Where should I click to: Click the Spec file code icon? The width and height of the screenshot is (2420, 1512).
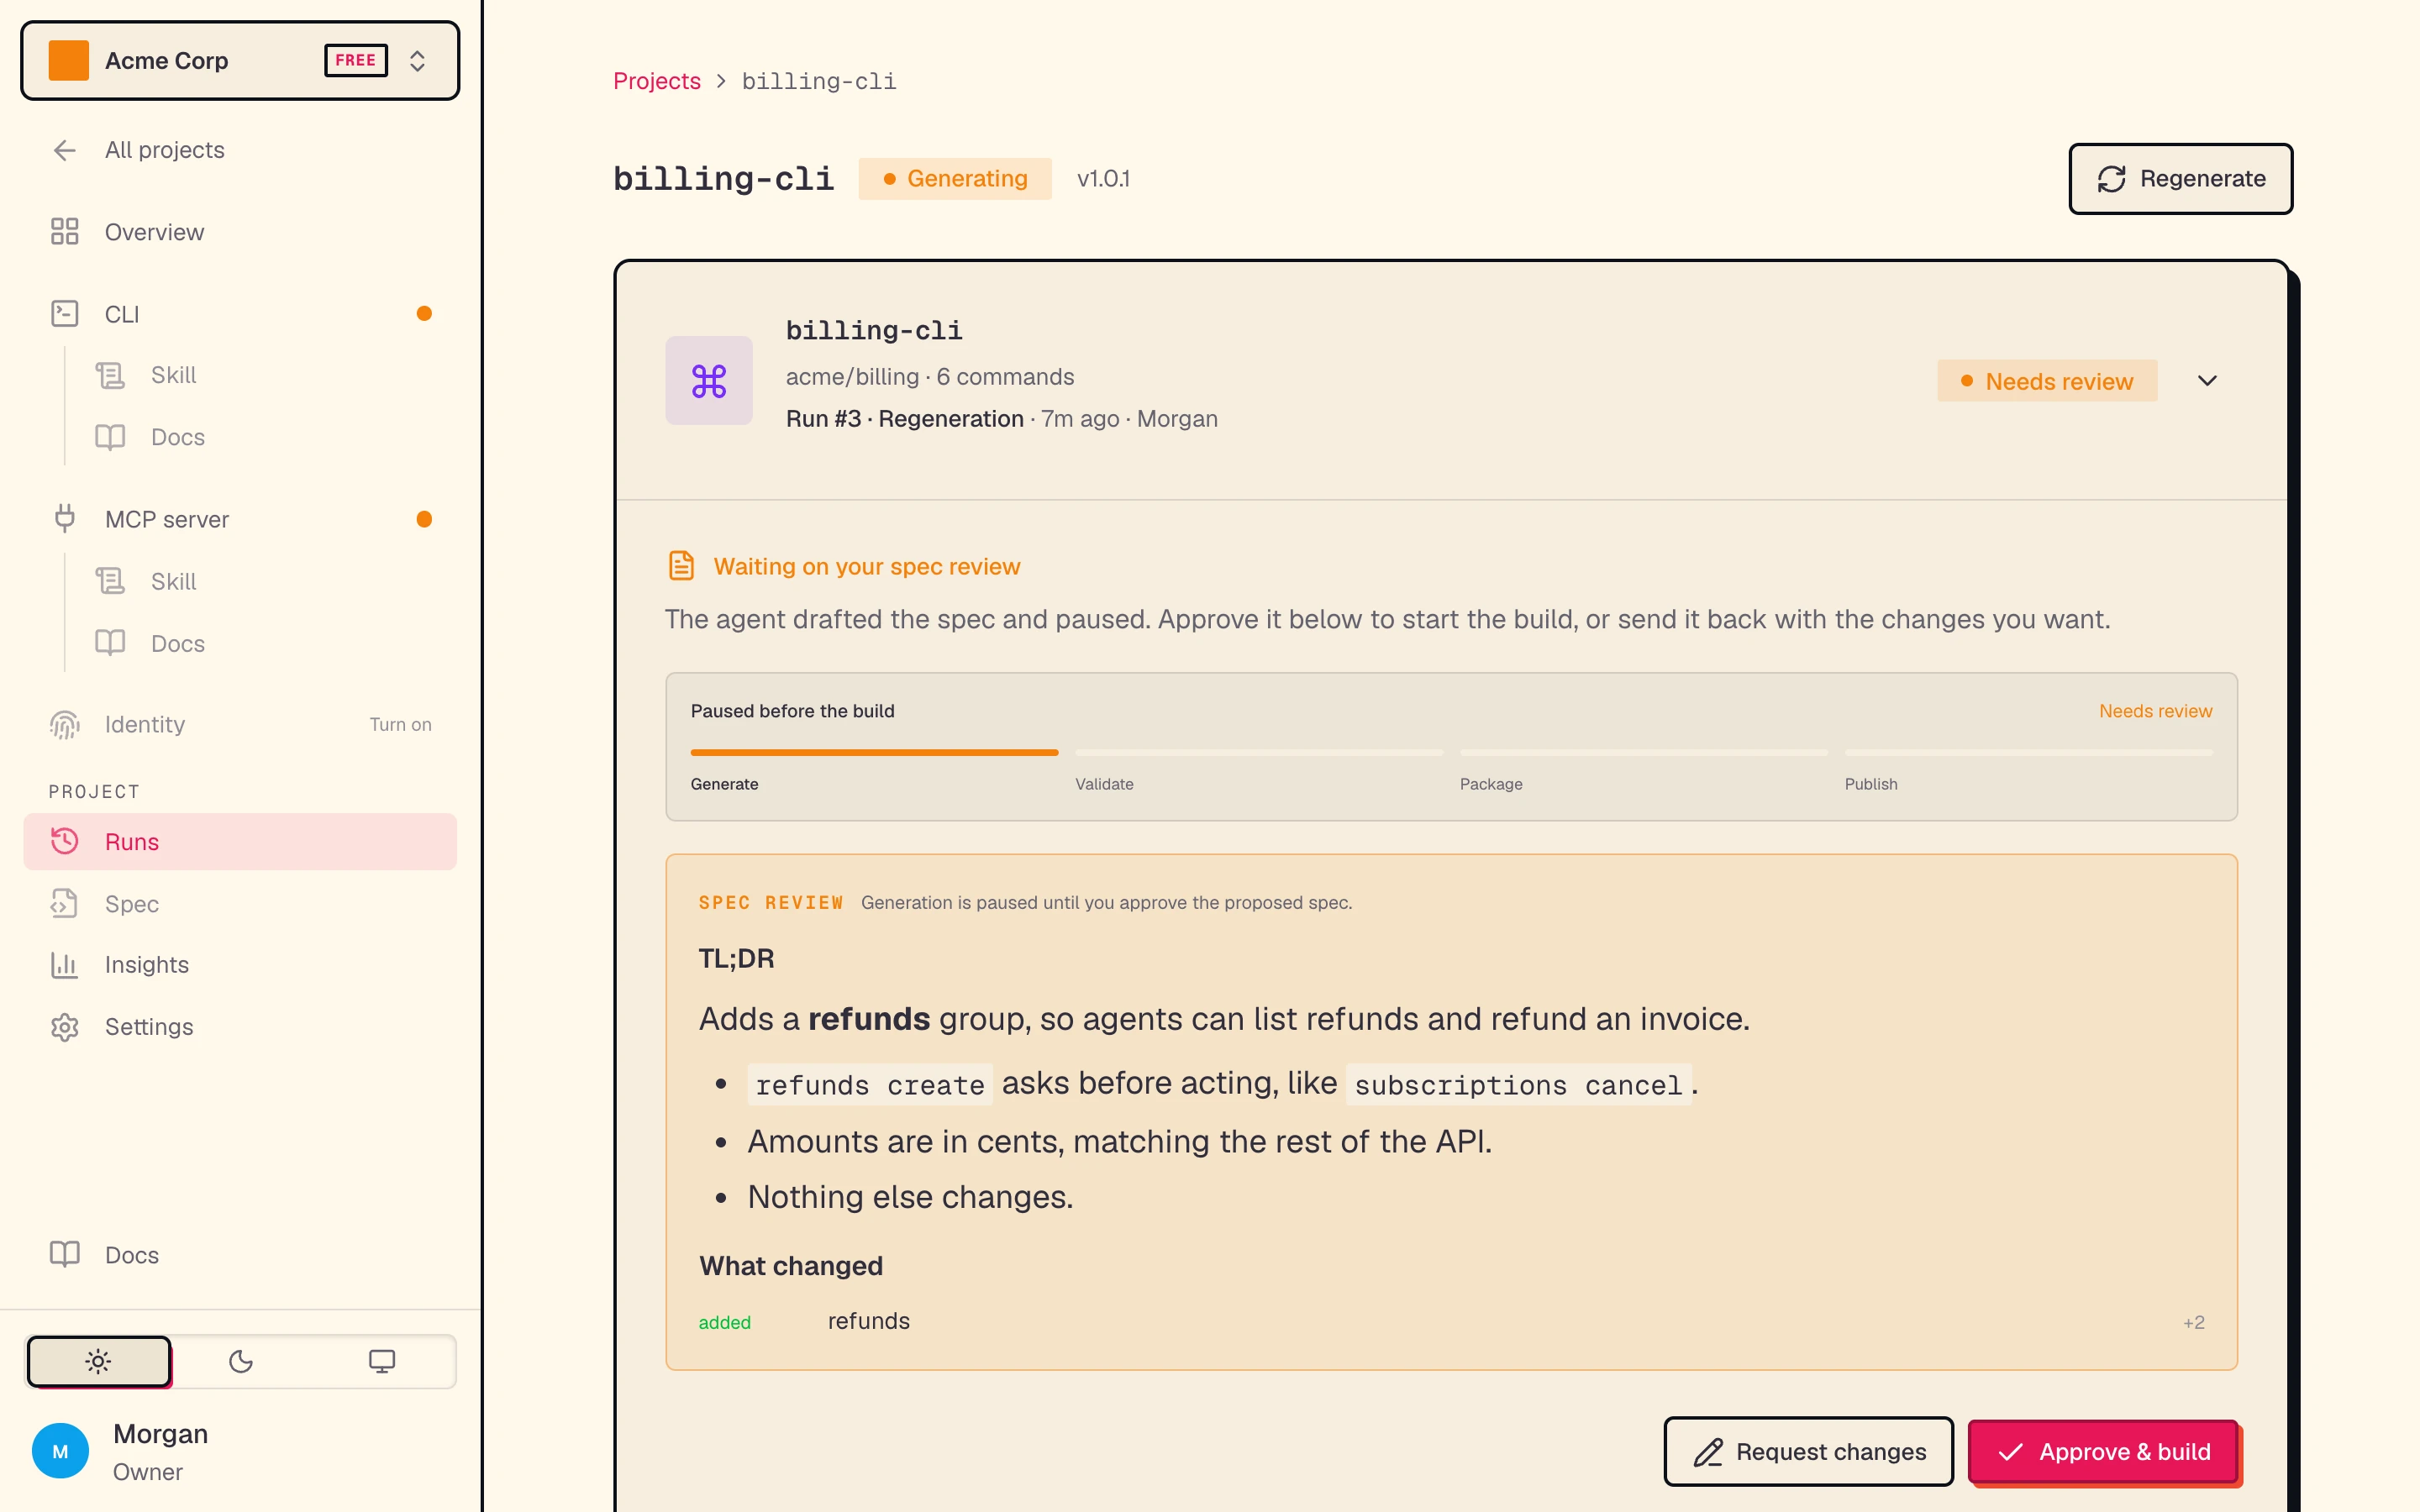click(65, 904)
